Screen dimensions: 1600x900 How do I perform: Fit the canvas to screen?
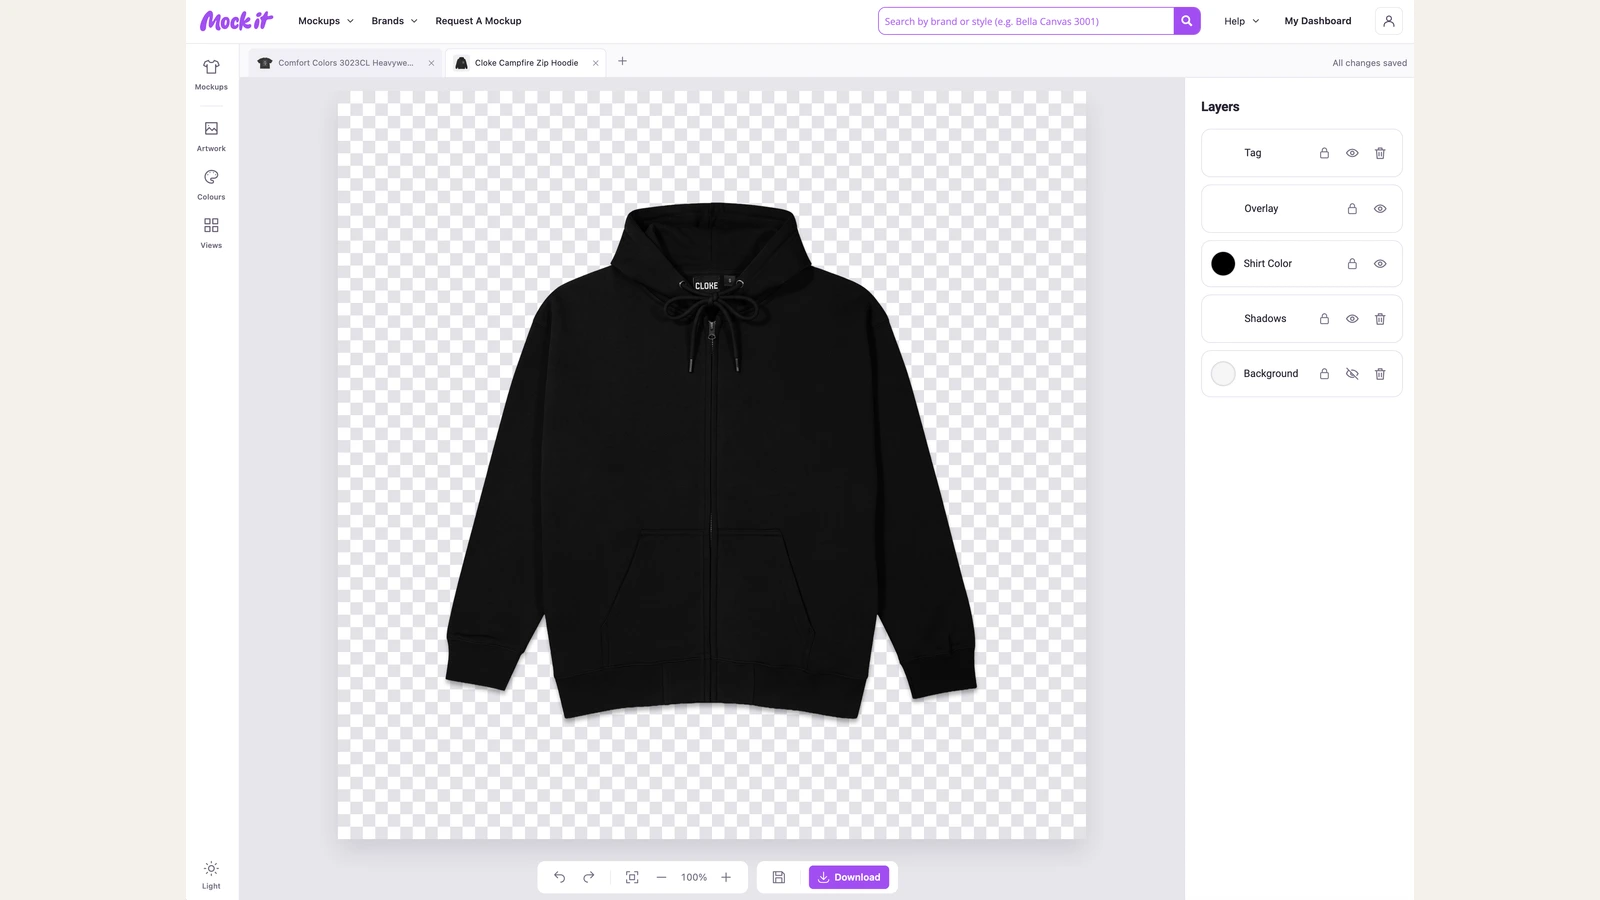(632, 877)
